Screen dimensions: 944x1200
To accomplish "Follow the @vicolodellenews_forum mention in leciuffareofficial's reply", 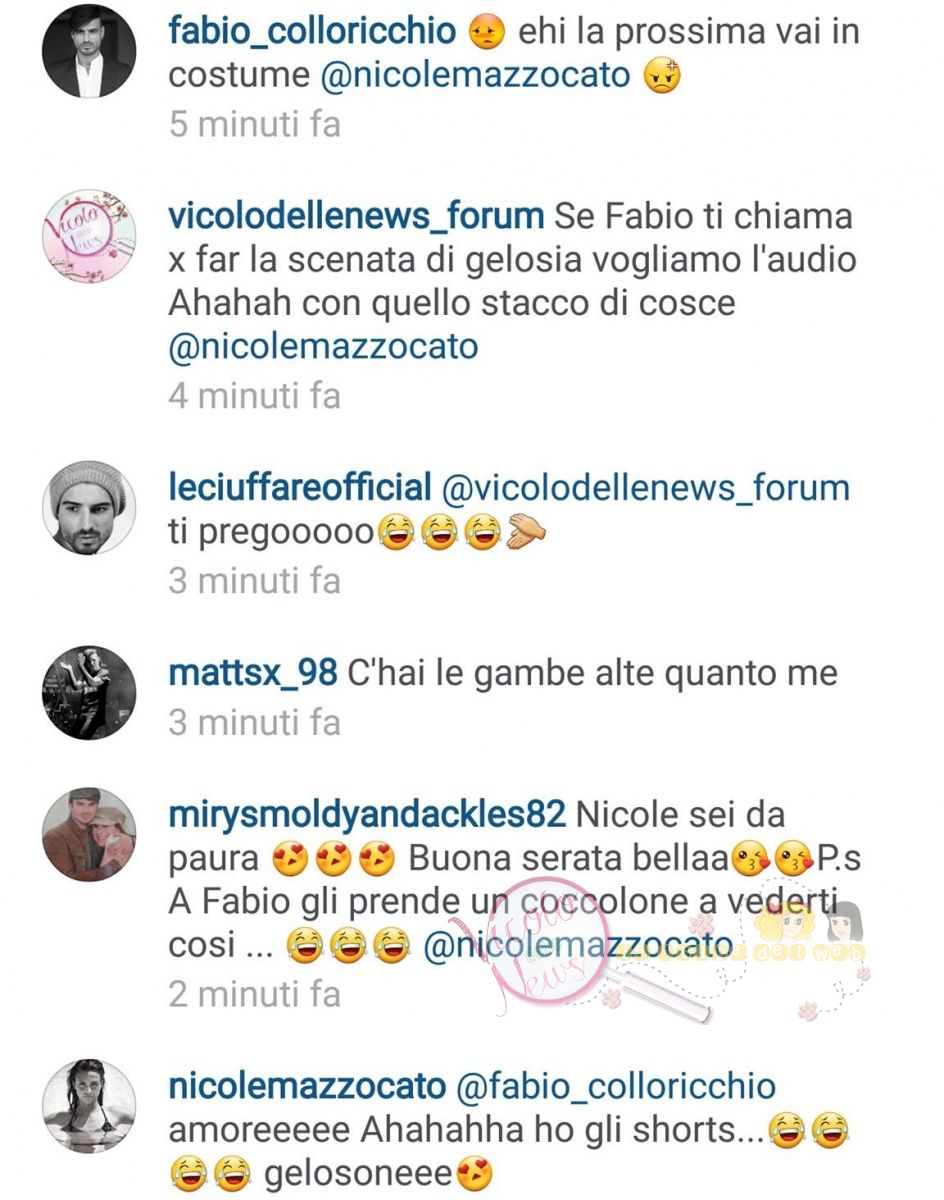I will (644, 488).
